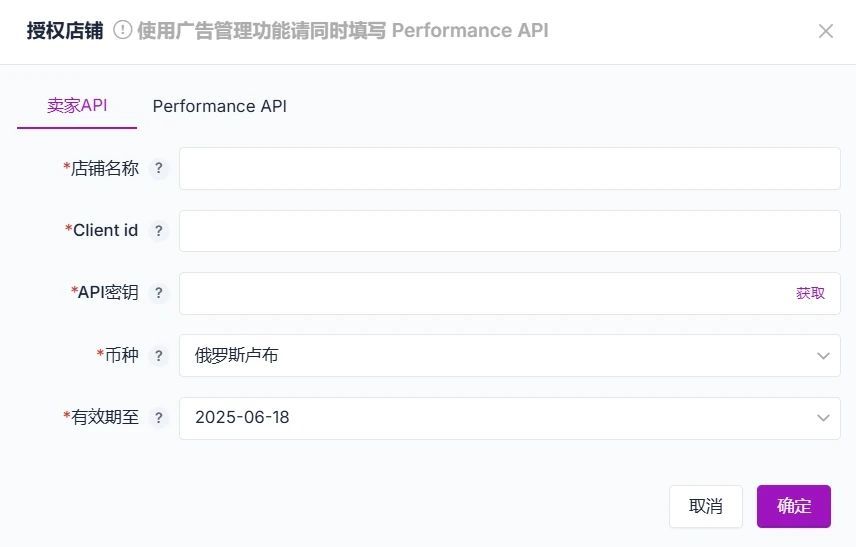Viewport: 856px width, 547px height.
Task: Open the 币种 dropdown showing 俄罗斯卢布
Action: click(x=509, y=356)
